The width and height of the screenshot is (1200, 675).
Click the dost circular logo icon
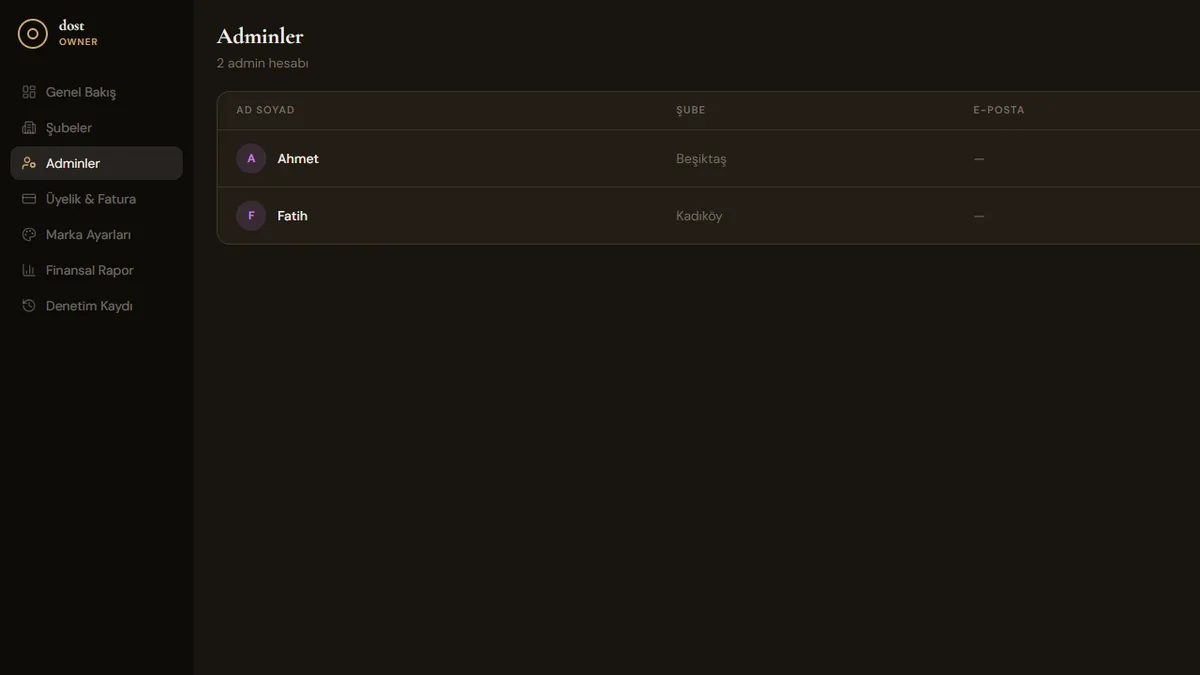[33, 34]
